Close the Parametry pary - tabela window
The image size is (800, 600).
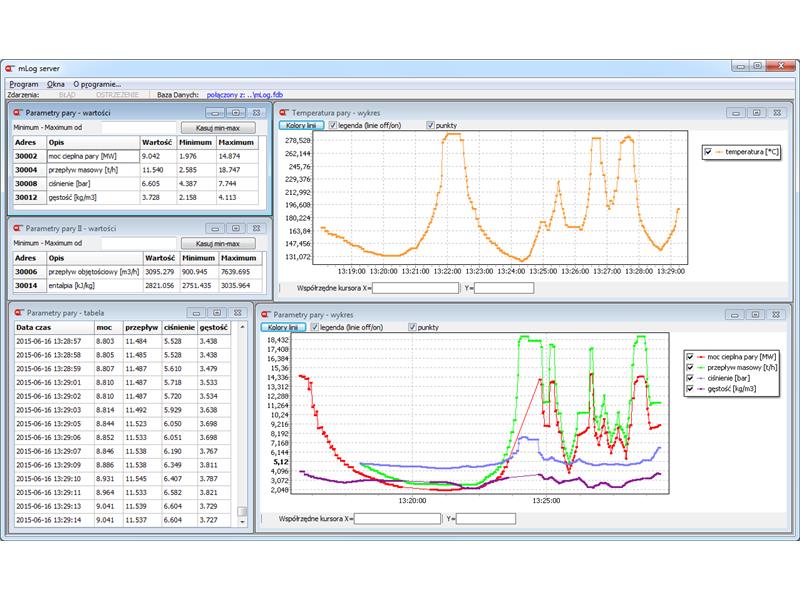tap(238, 313)
